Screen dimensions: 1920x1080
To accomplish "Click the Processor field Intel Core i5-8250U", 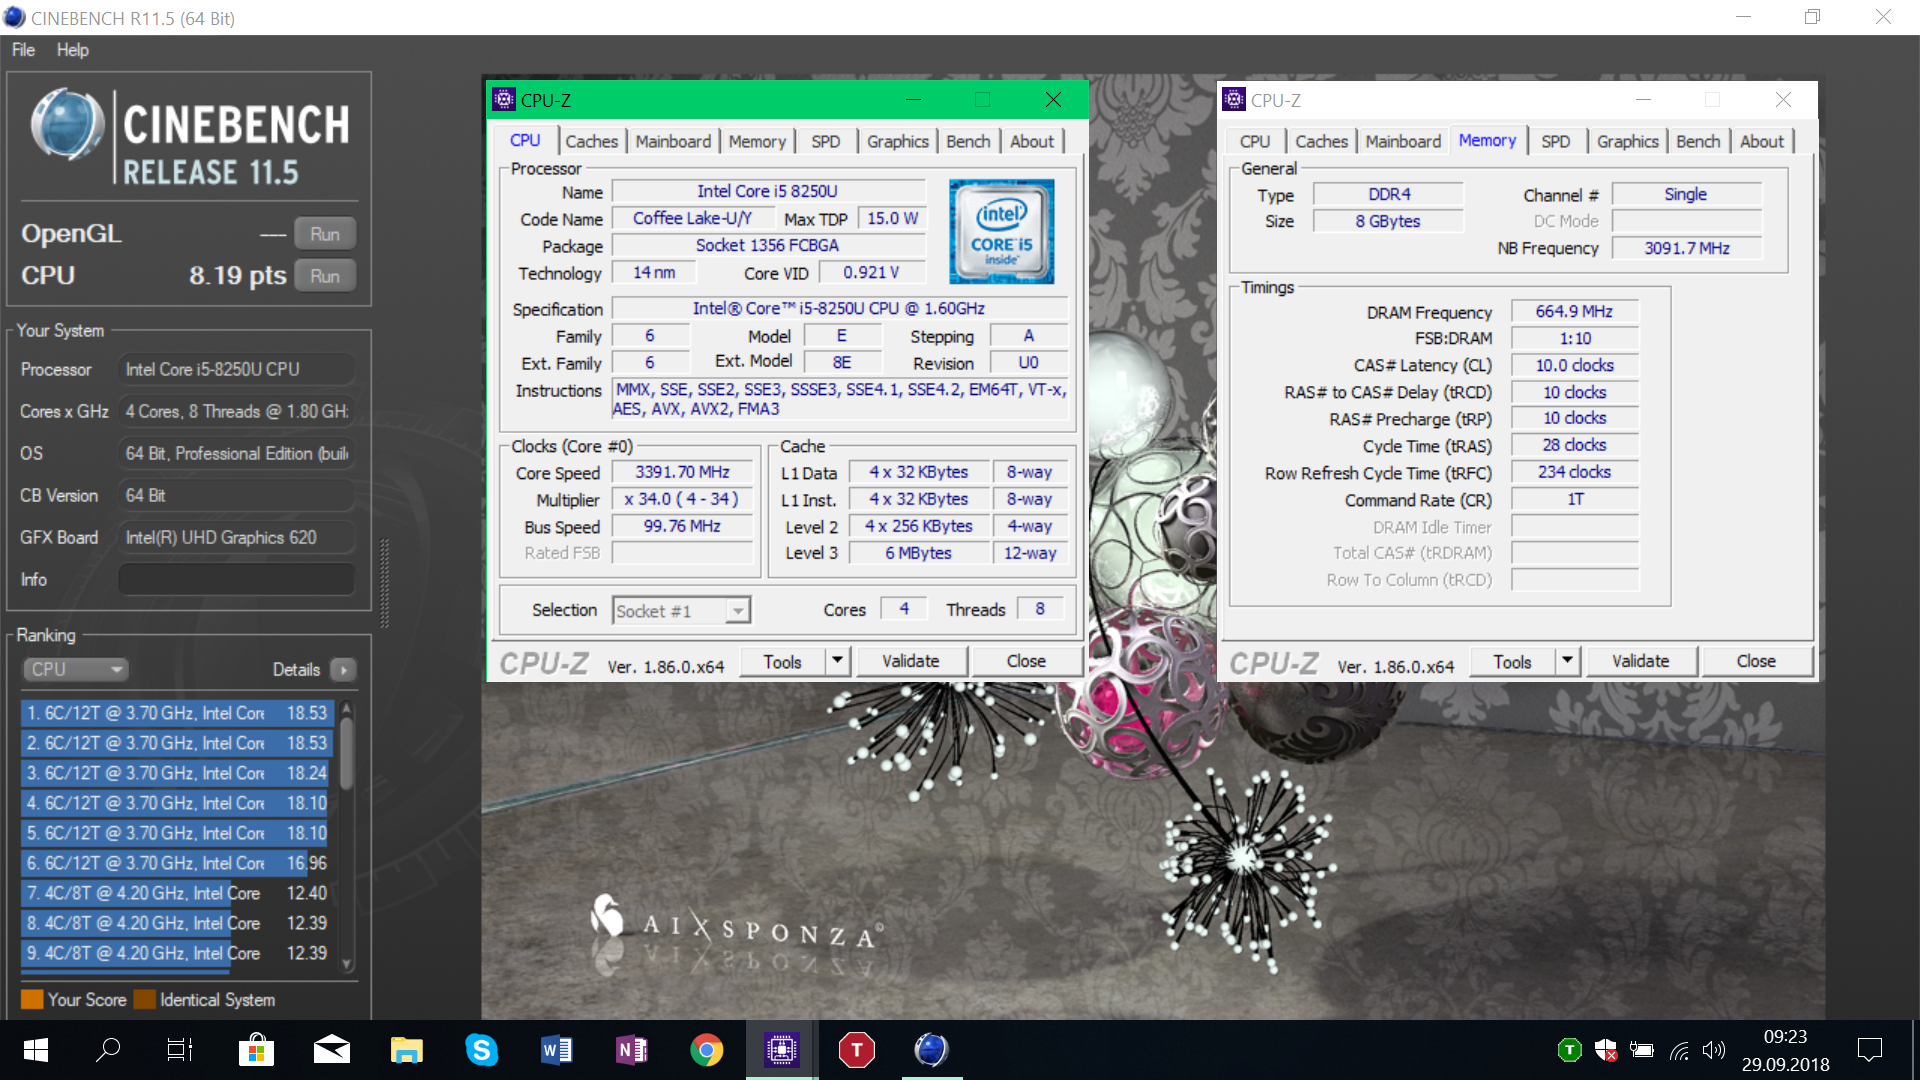I will pyautogui.click(x=237, y=370).
